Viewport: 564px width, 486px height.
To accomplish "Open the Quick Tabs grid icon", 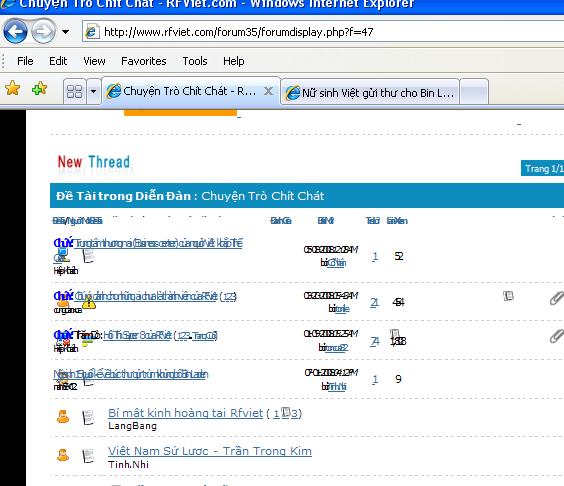I will [x=74, y=91].
